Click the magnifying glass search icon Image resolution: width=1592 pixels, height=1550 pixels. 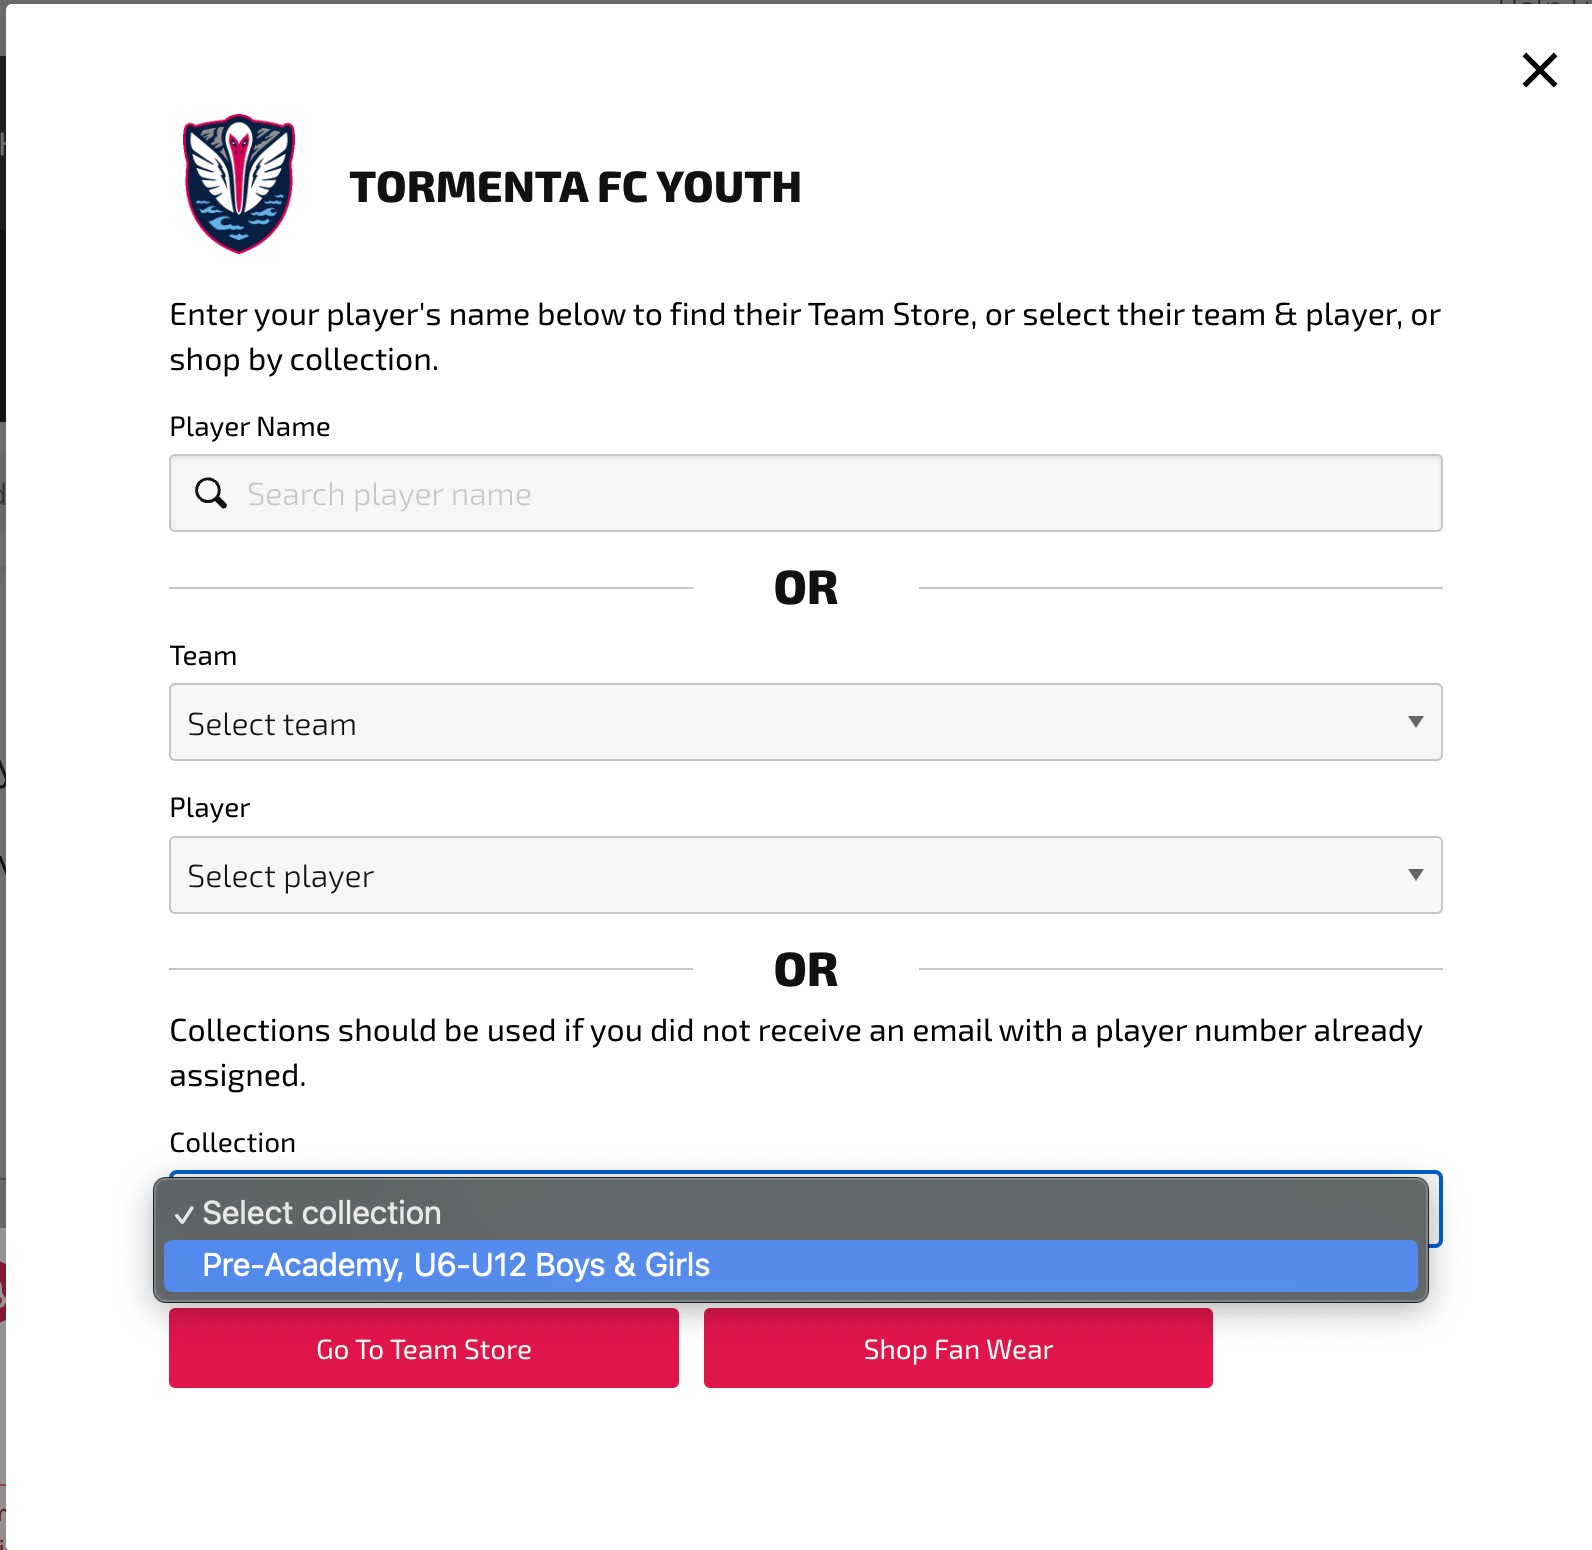211,493
